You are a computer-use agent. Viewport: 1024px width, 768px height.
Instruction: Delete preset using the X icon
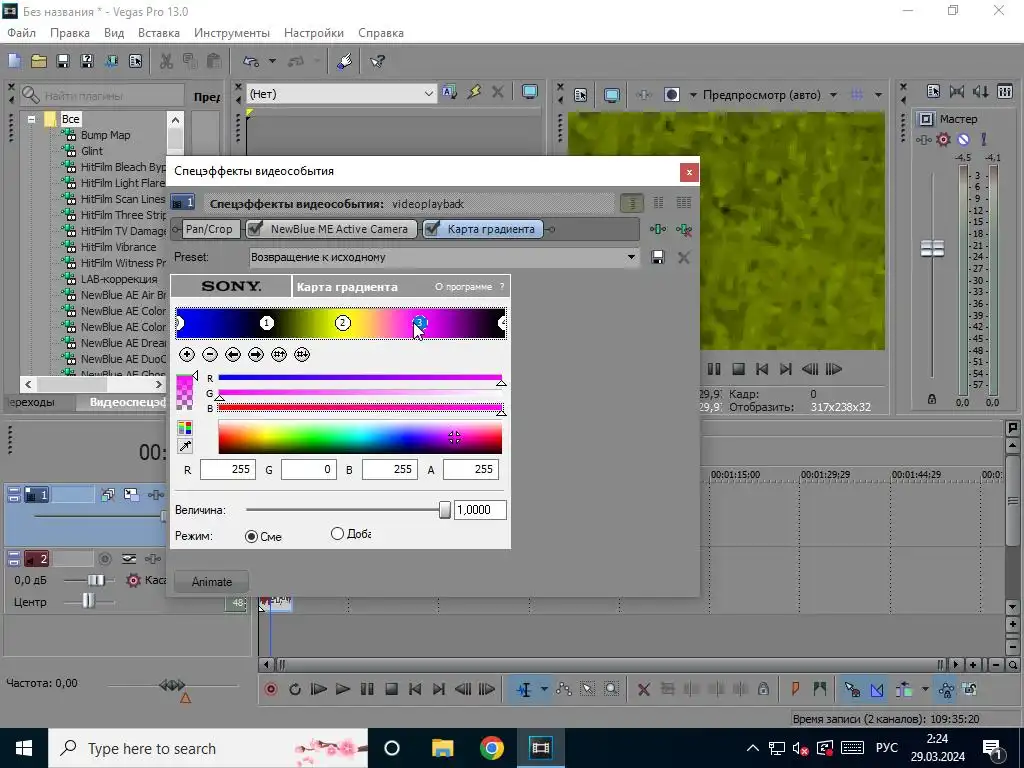[x=684, y=257]
